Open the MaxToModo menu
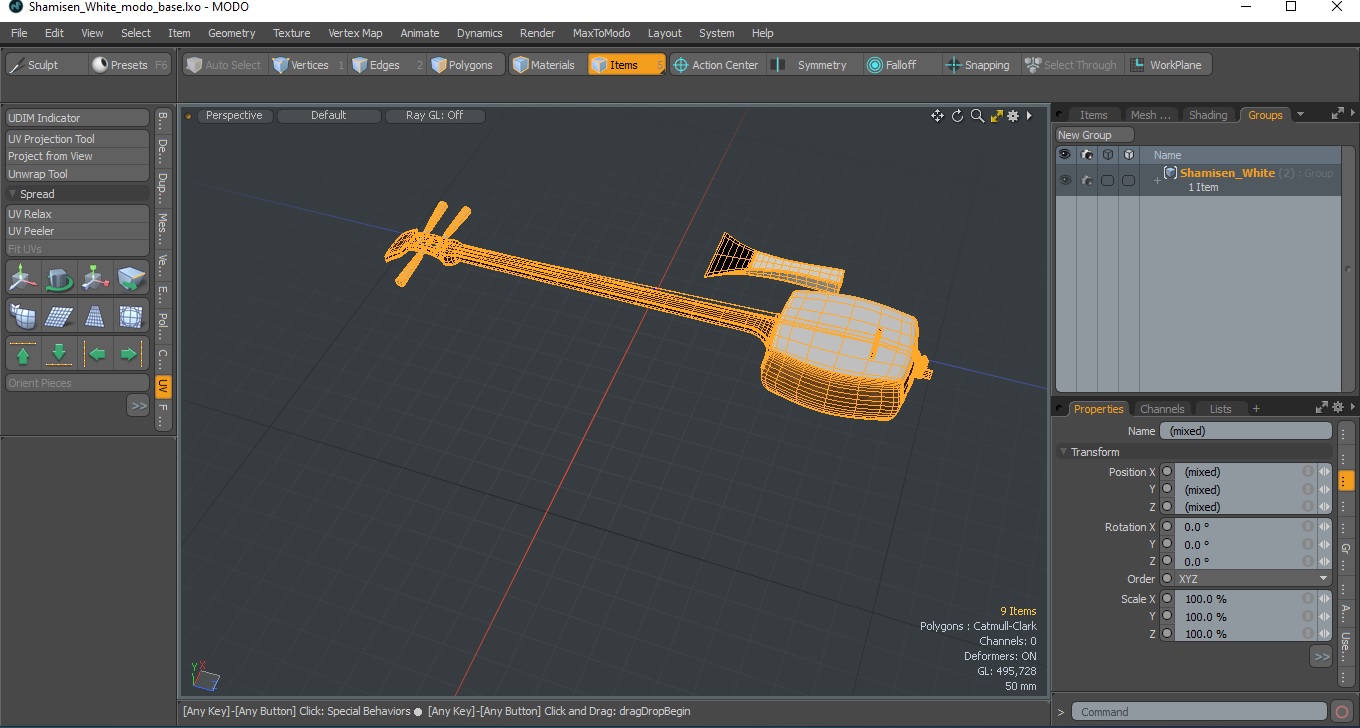 point(601,33)
